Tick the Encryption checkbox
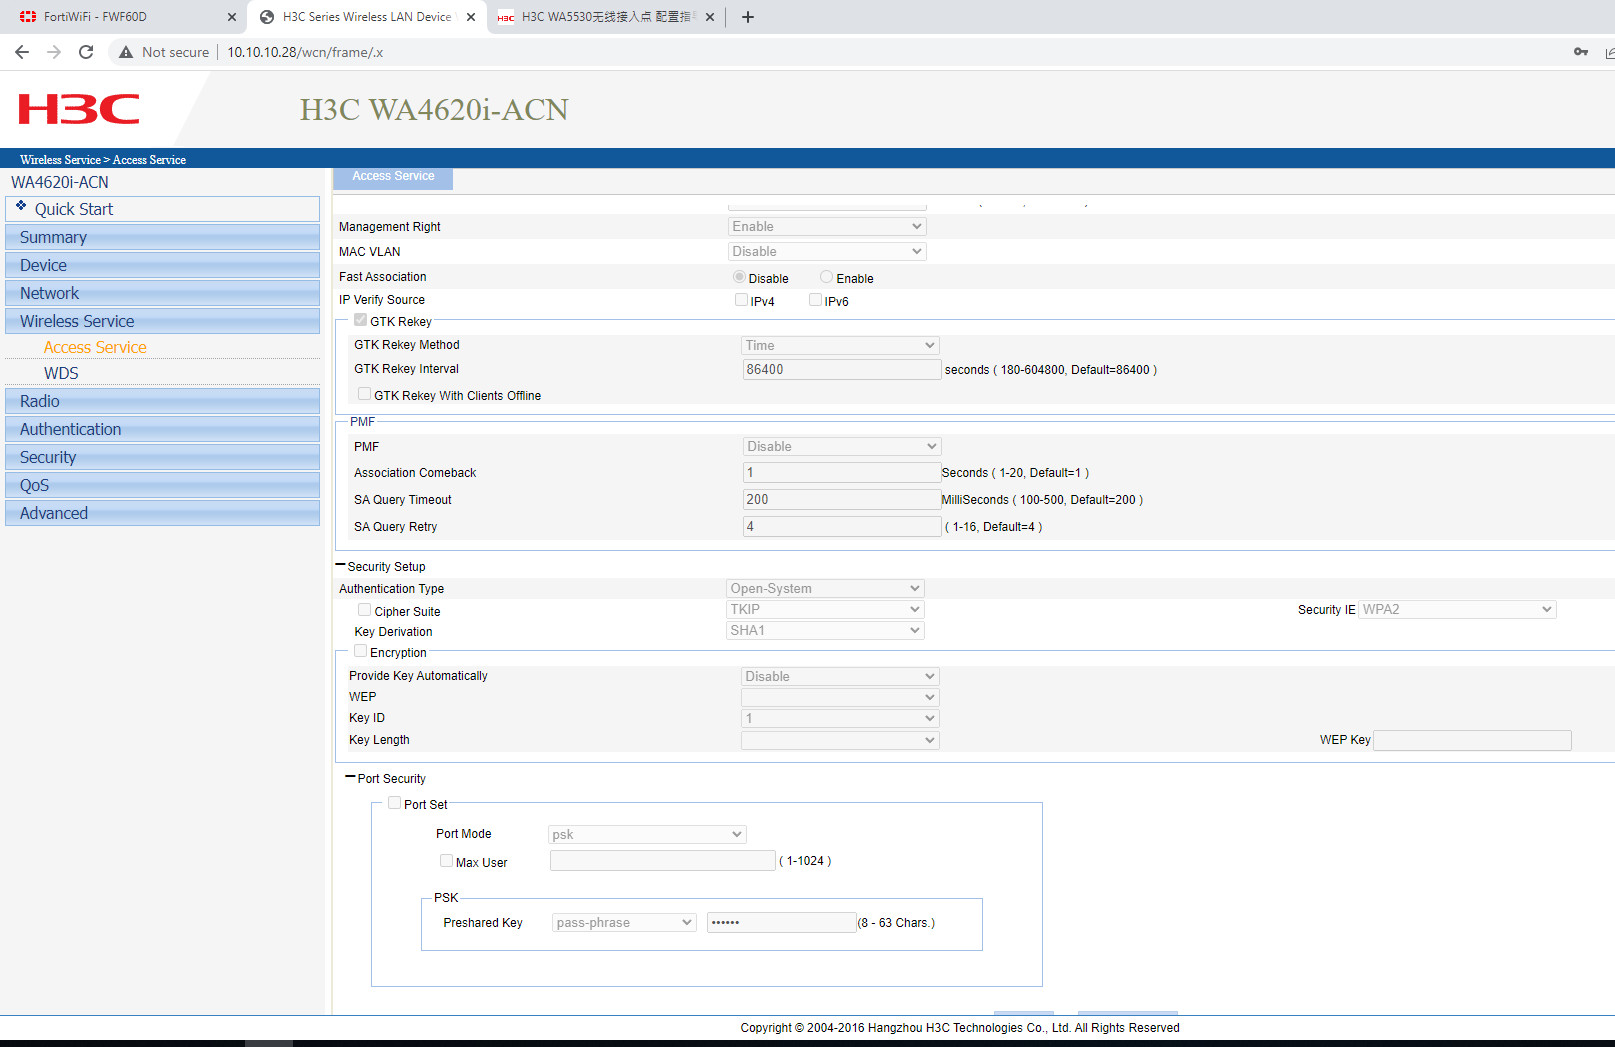Screen dimensions: 1615x1047 click(x=361, y=651)
